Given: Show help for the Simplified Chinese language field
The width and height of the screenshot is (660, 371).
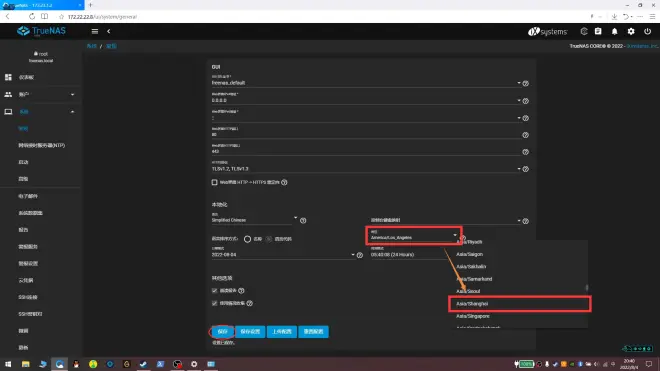Looking at the screenshot, I should (303, 221).
